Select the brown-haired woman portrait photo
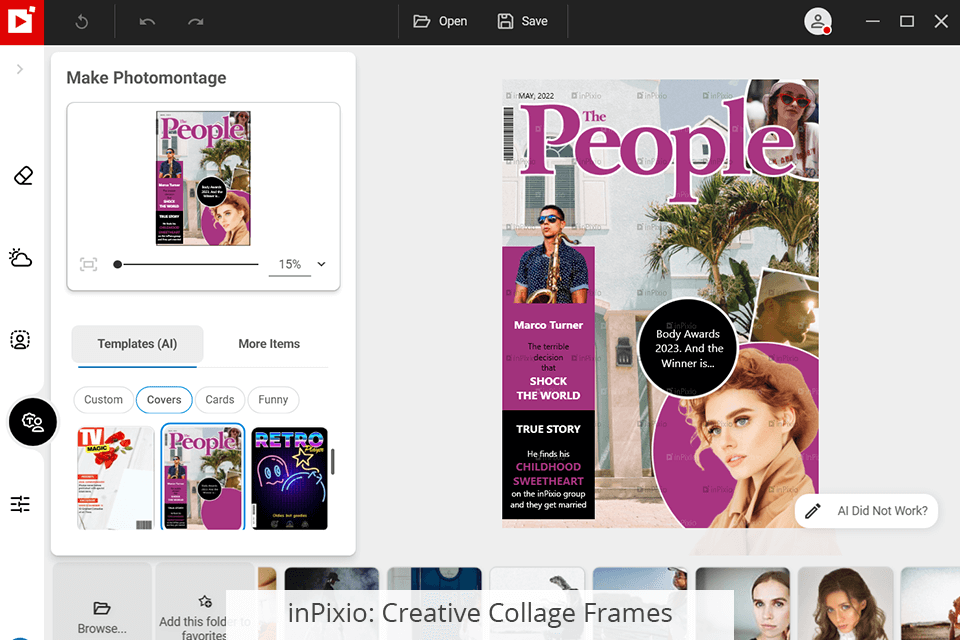The height and width of the screenshot is (640, 960). click(x=846, y=603)
